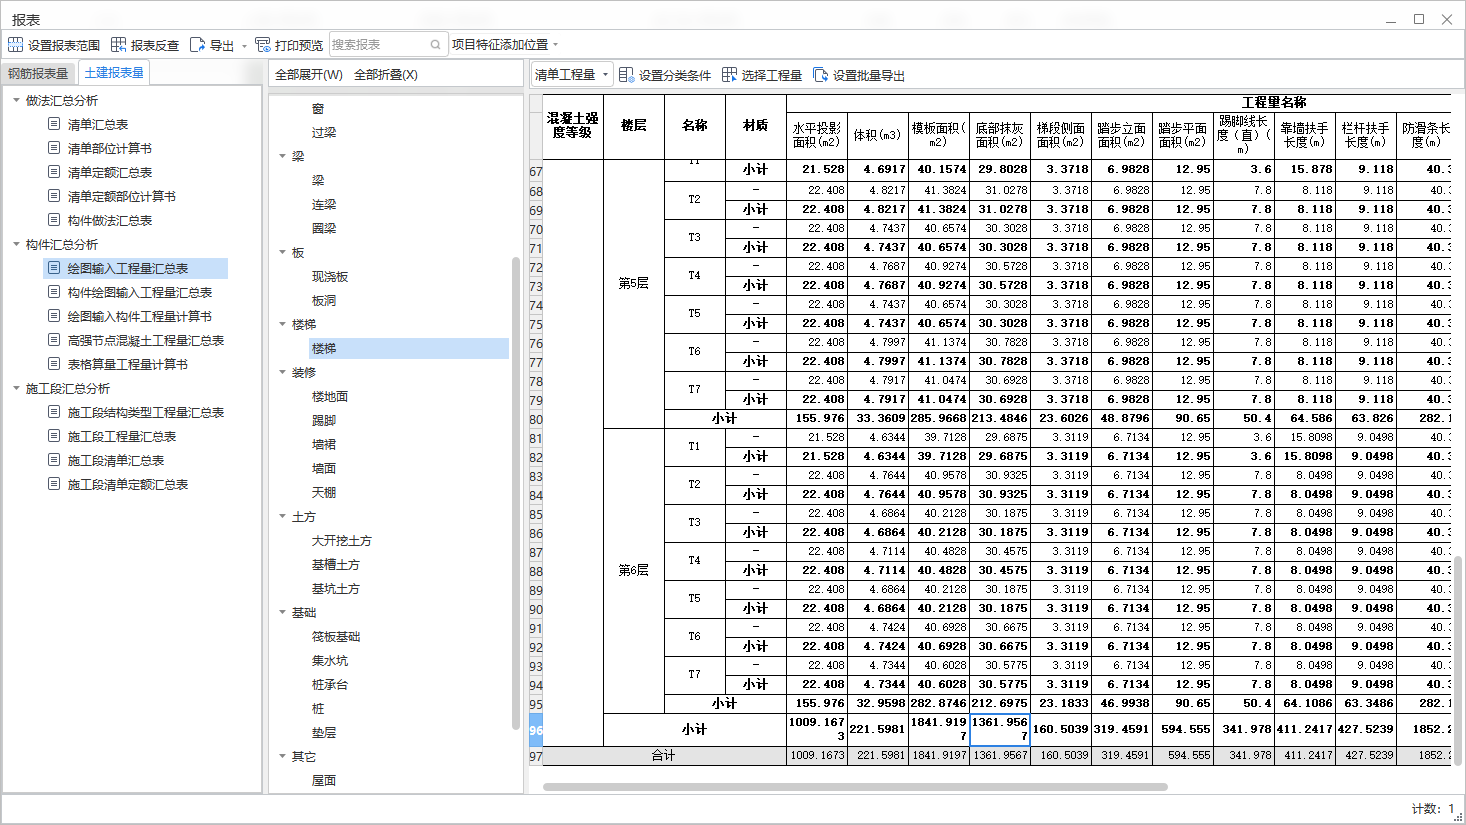The width and height of the screenshot is (1466, 825).
Task: Click the 导出 export icon
Action: click(x=197, y=45)
